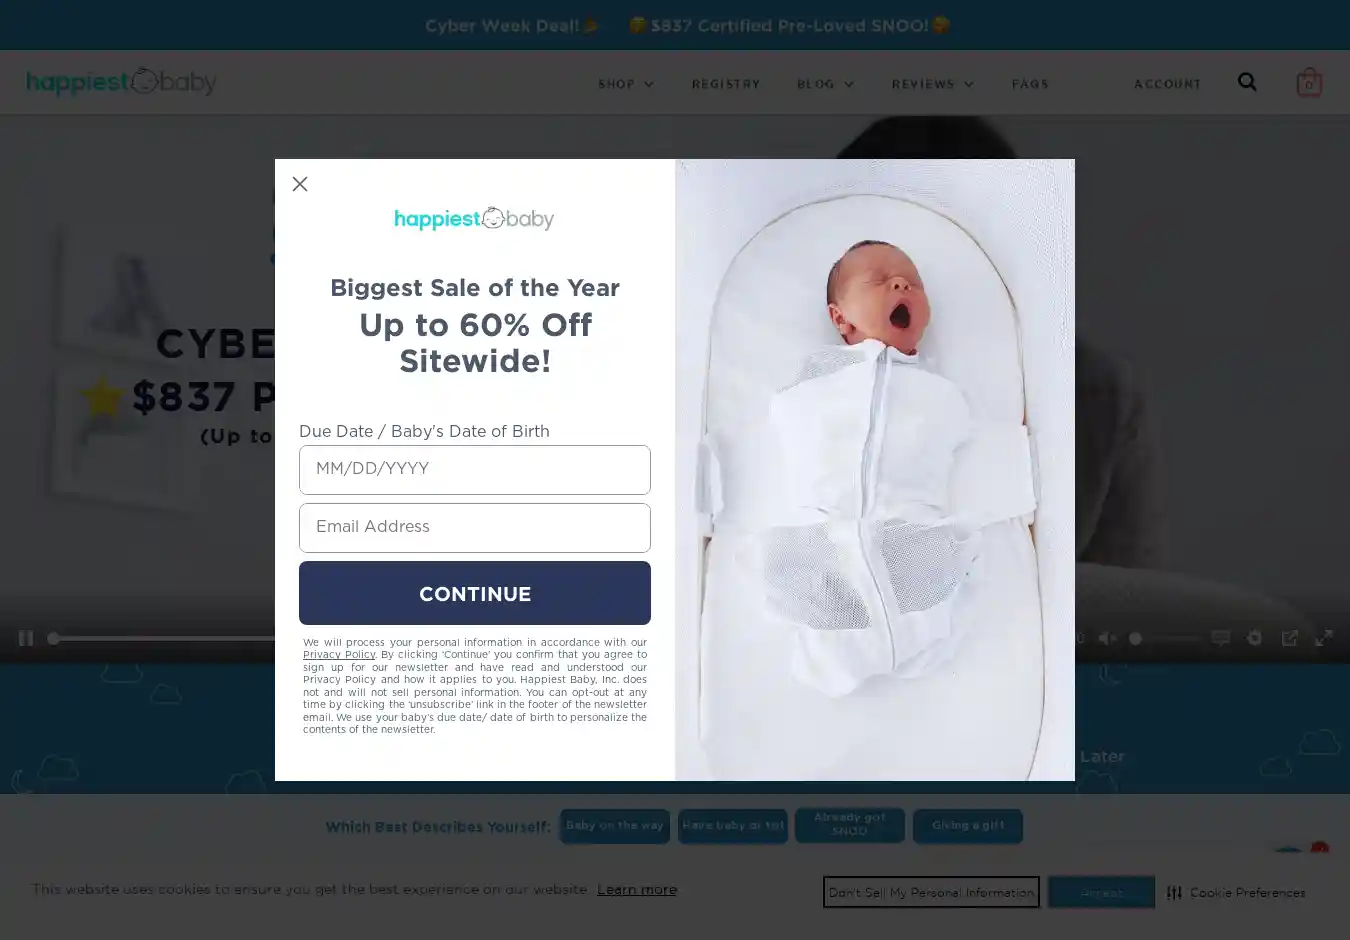The image size is (1350, 940).
Task: Open the REGISTRY menu item
Action: (726, 84)
